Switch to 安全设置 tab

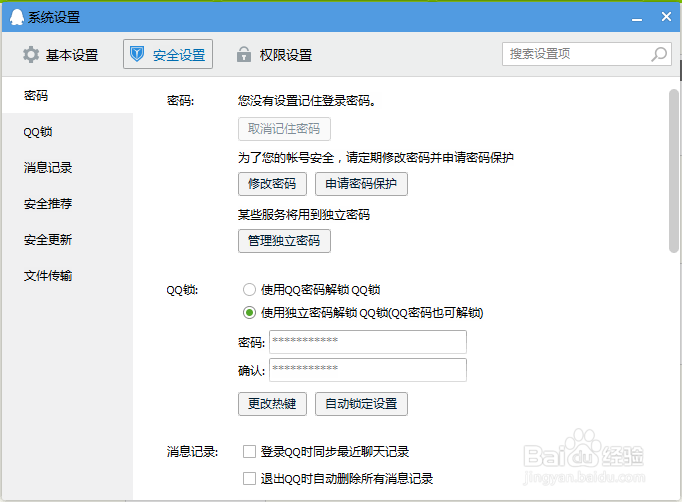click(x=168, y=54)
